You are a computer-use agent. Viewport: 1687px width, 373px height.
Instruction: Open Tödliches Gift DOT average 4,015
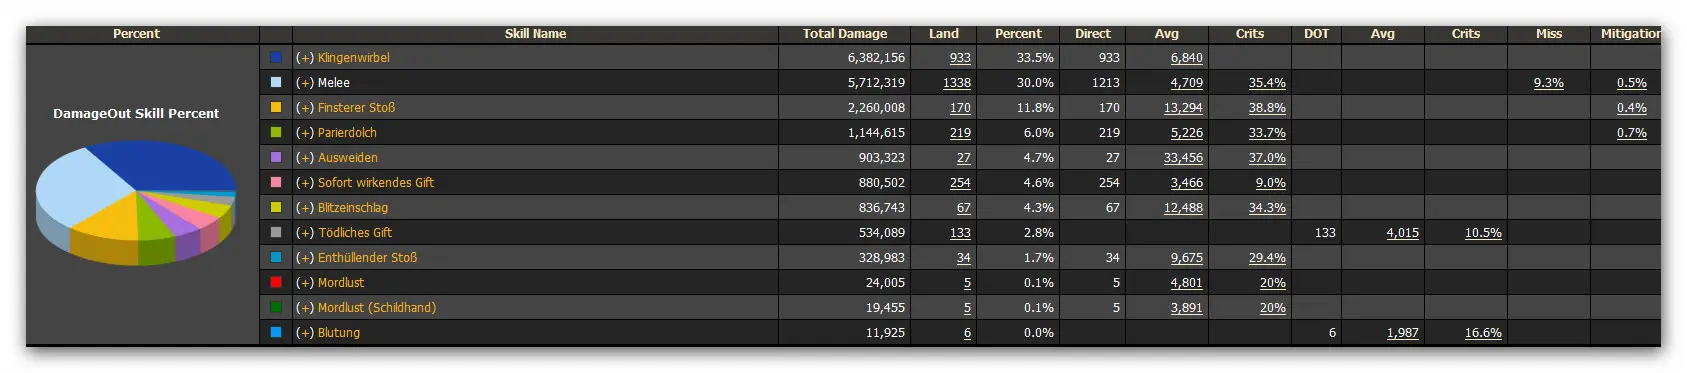pyautogui.click(x=1402, y=233)
